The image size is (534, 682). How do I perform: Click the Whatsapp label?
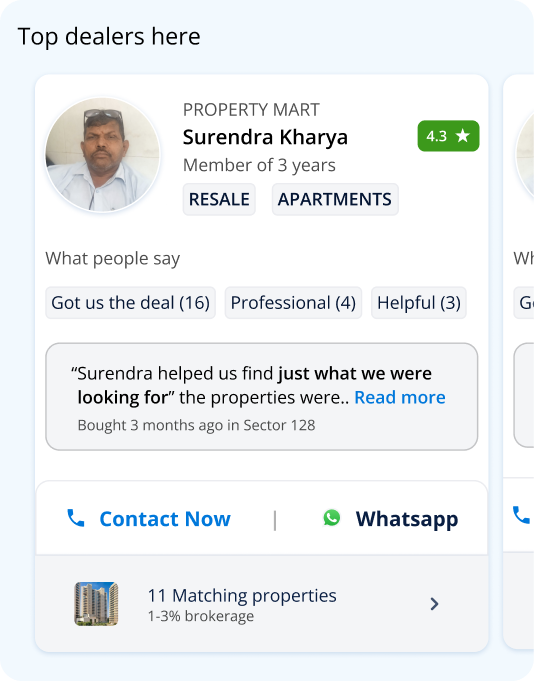[407, 519]
